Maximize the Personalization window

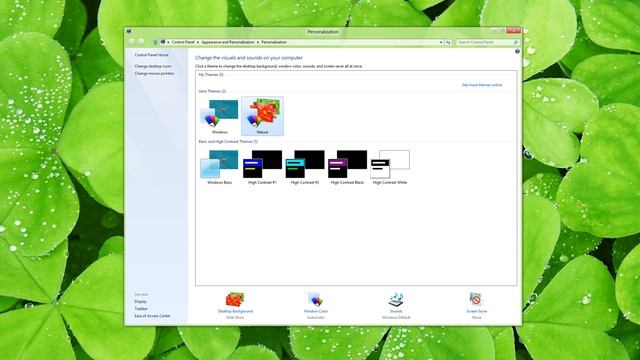coord(502,31)
